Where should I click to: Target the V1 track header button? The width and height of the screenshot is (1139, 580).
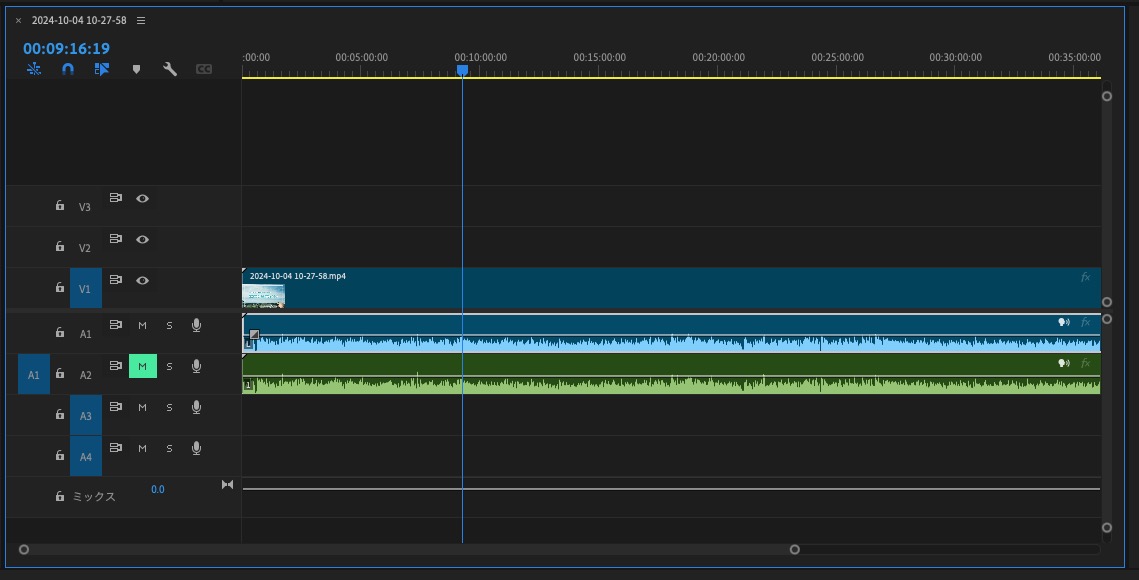coord(85,289)
